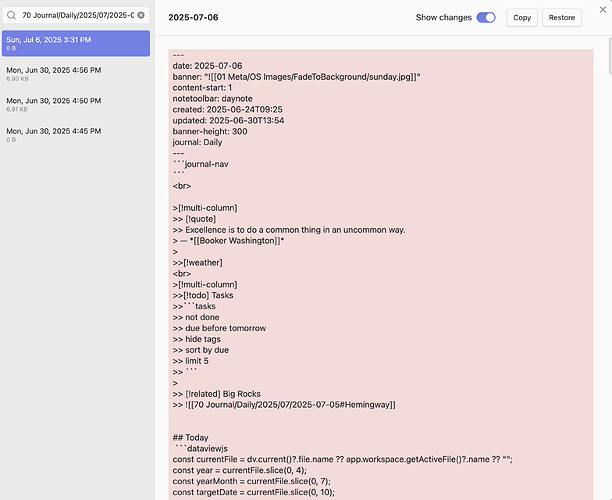Click the file path search field

[76, 15]
